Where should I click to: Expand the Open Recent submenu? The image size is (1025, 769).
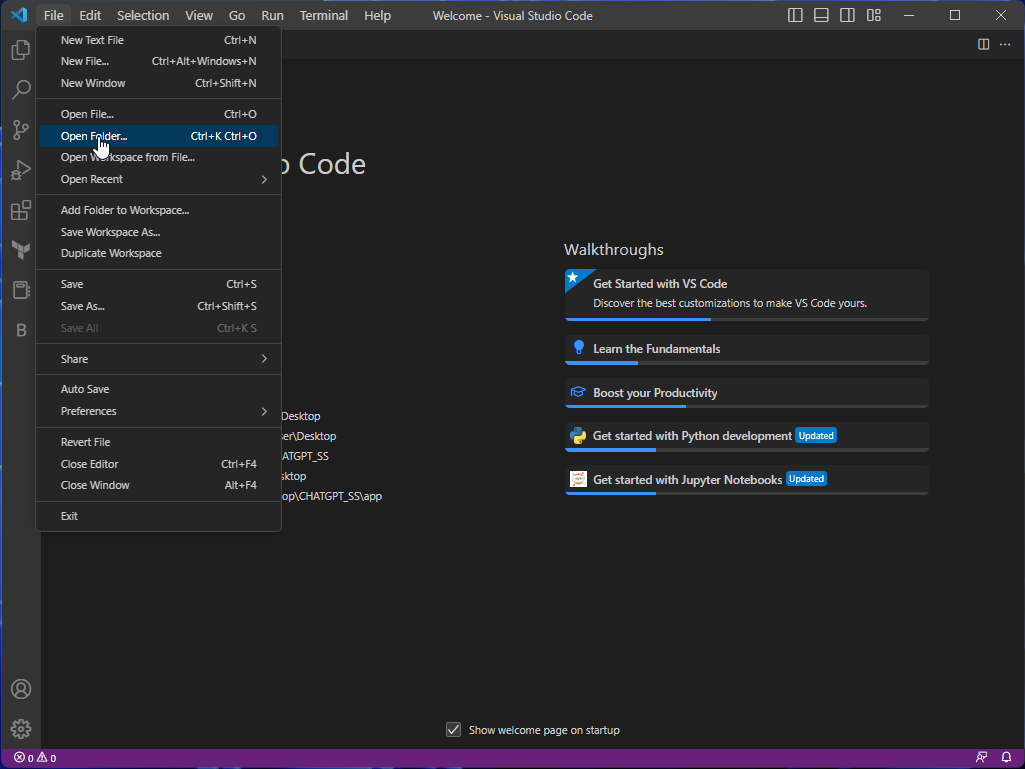158,179
